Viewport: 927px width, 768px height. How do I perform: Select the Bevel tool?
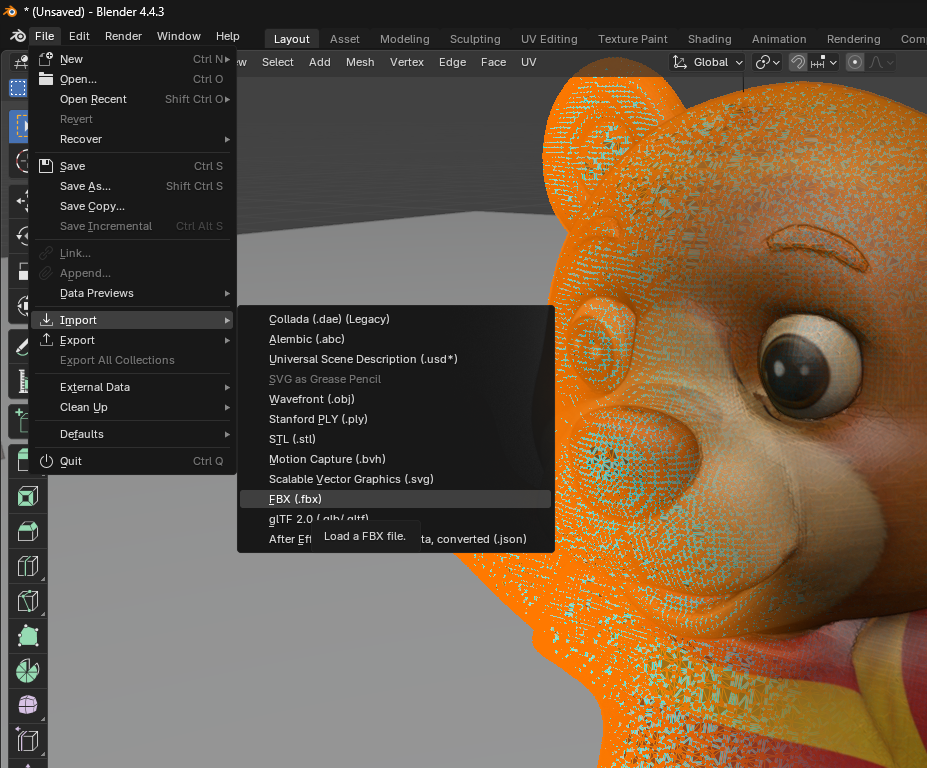[x=28, y=531]
